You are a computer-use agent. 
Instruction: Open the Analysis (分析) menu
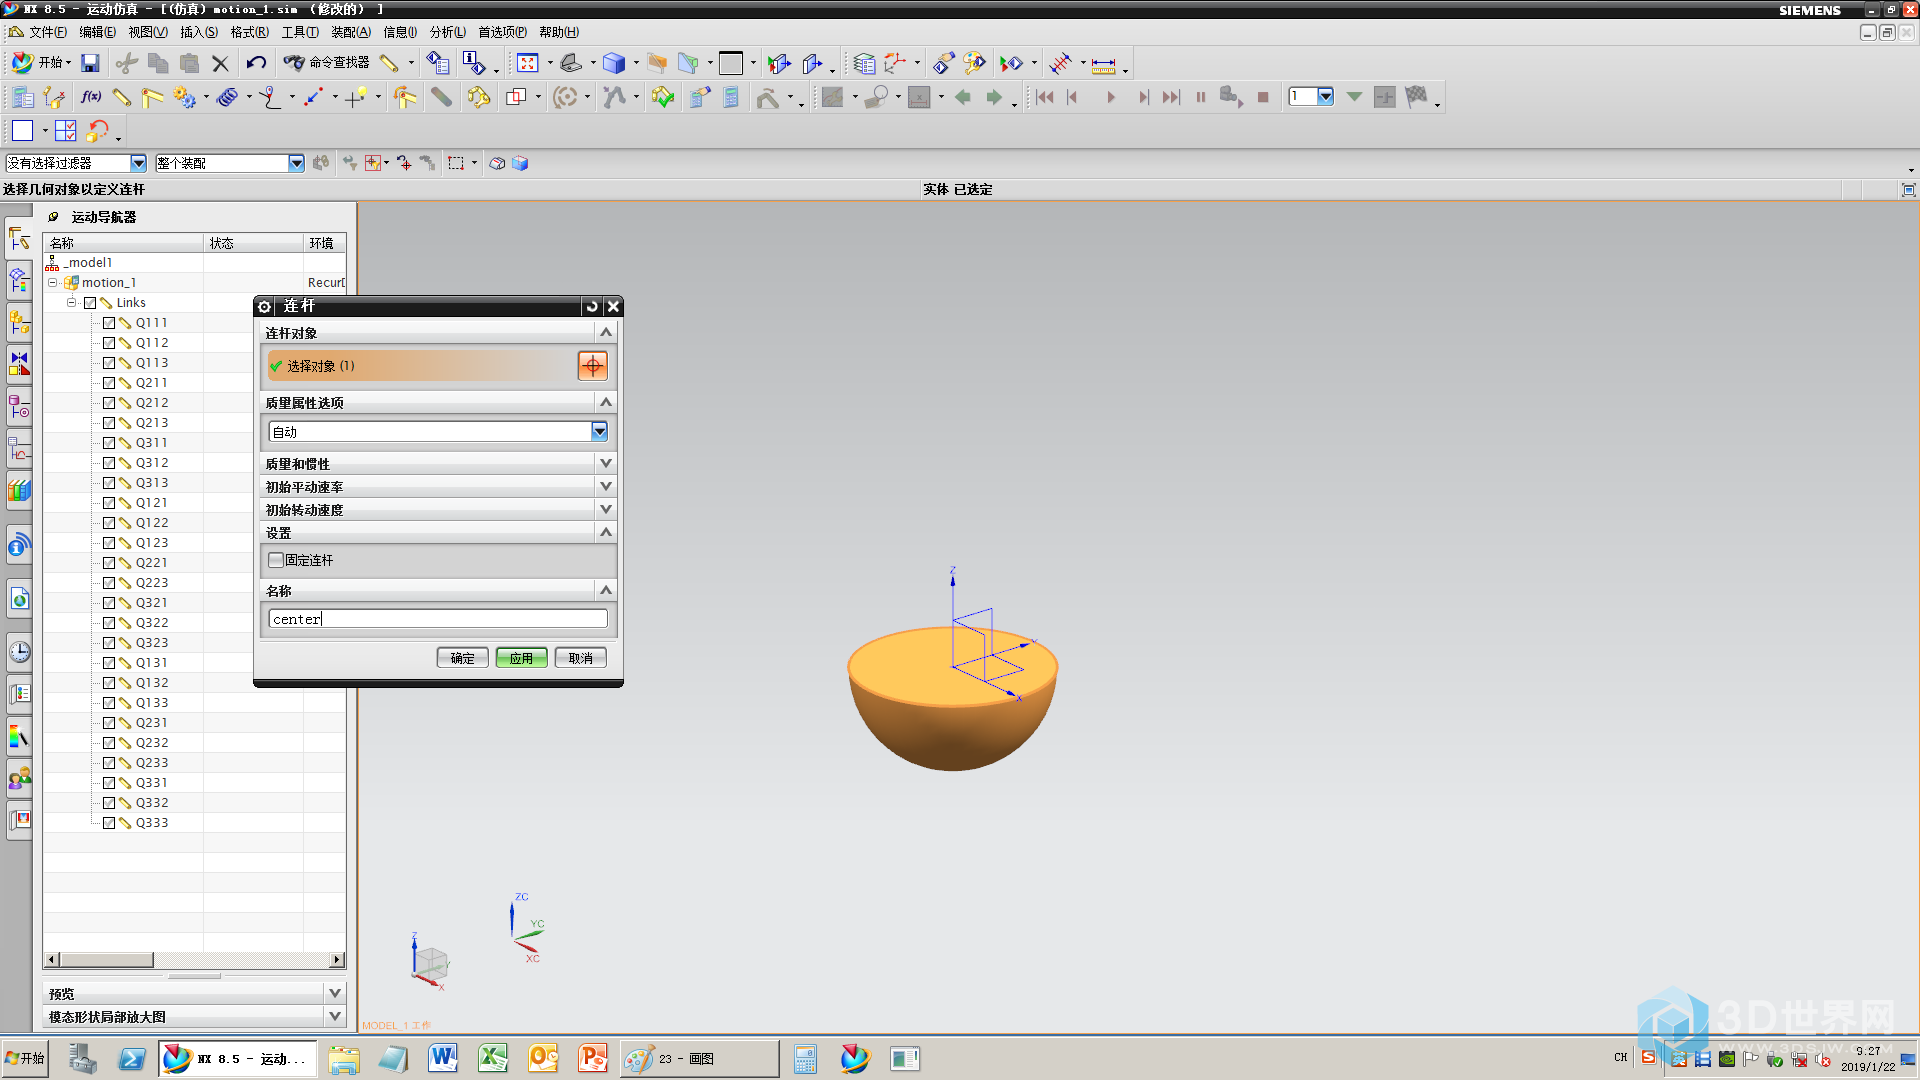point(447,32)
